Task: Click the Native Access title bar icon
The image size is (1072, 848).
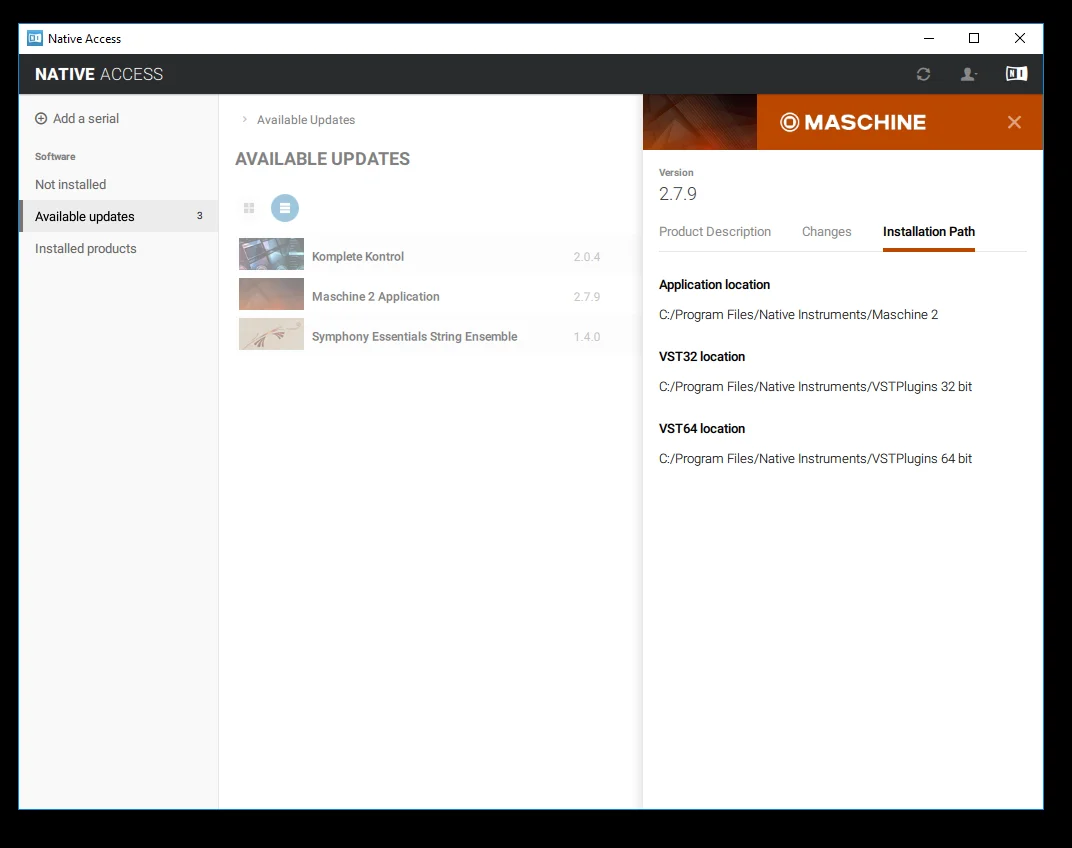Action: [35, 38]
